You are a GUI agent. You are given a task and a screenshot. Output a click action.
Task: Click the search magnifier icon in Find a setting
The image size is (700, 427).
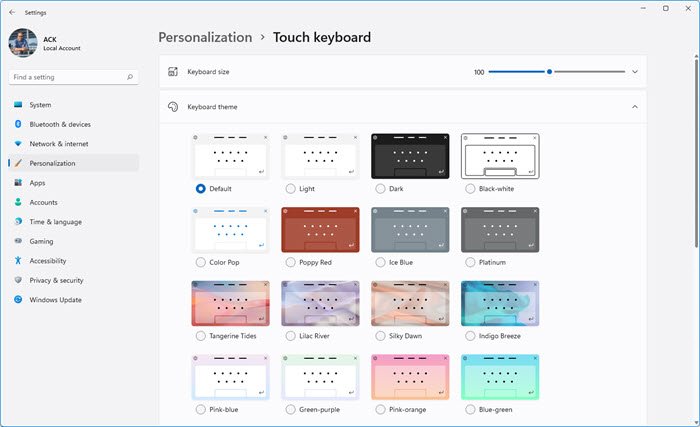pos(130,77)
